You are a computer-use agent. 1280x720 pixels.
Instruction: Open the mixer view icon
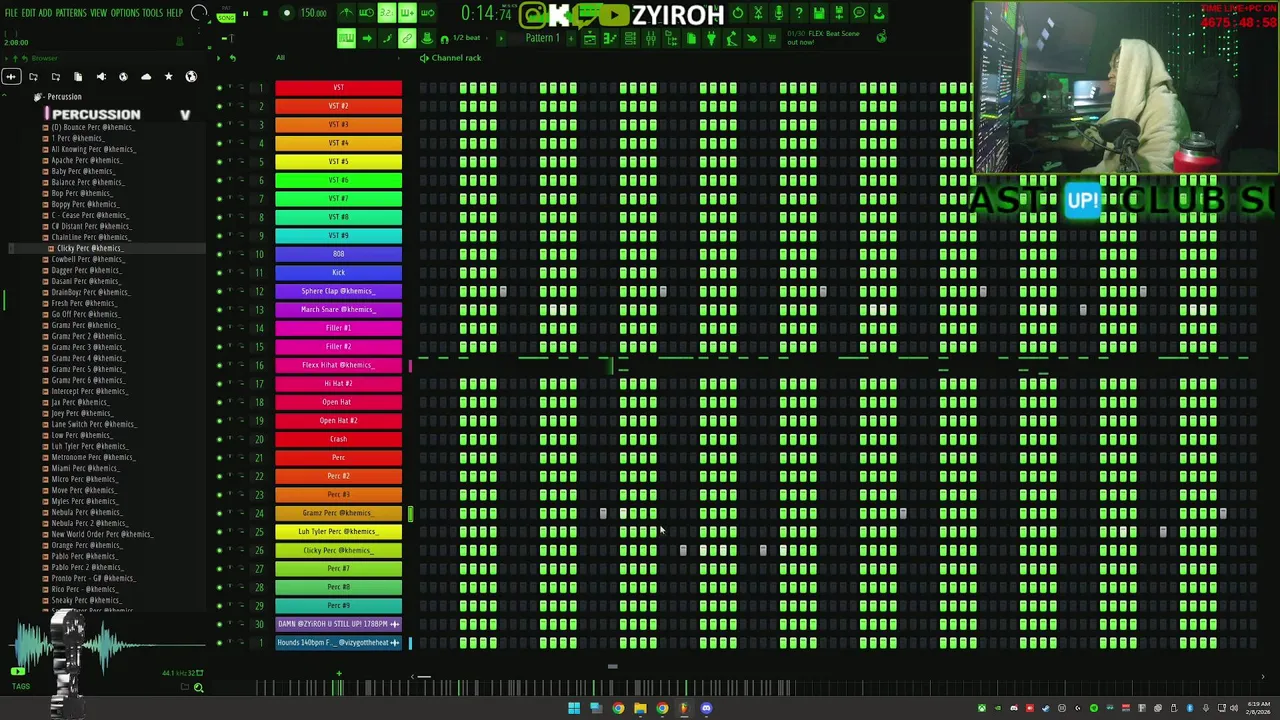point(651,38)
